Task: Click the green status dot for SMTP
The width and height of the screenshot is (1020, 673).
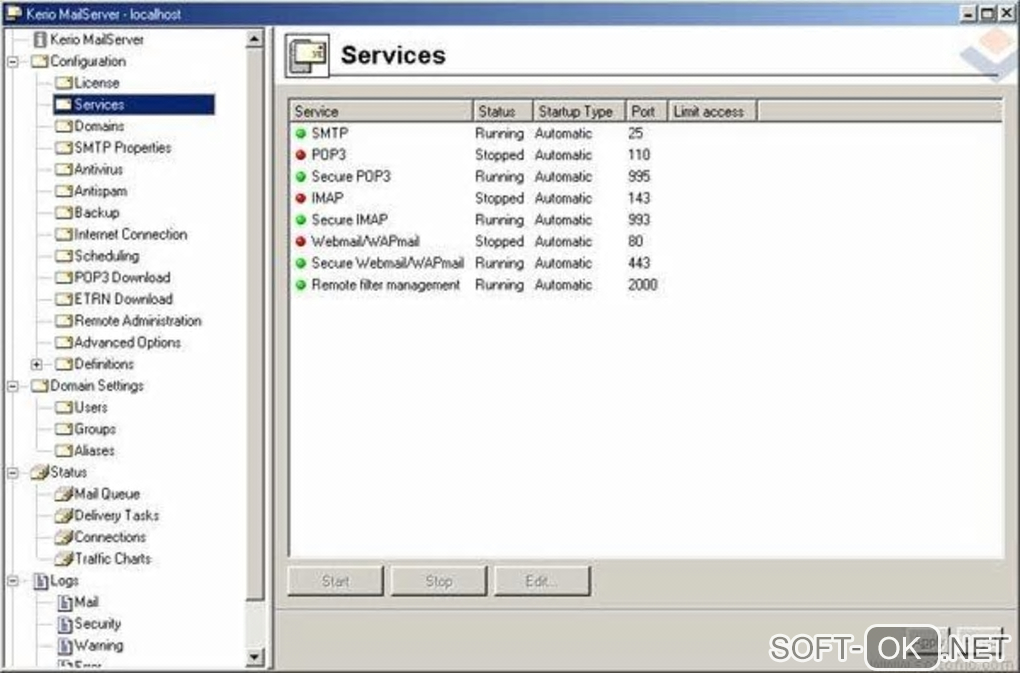Action: pyautogui.click(x=301, y=133)
